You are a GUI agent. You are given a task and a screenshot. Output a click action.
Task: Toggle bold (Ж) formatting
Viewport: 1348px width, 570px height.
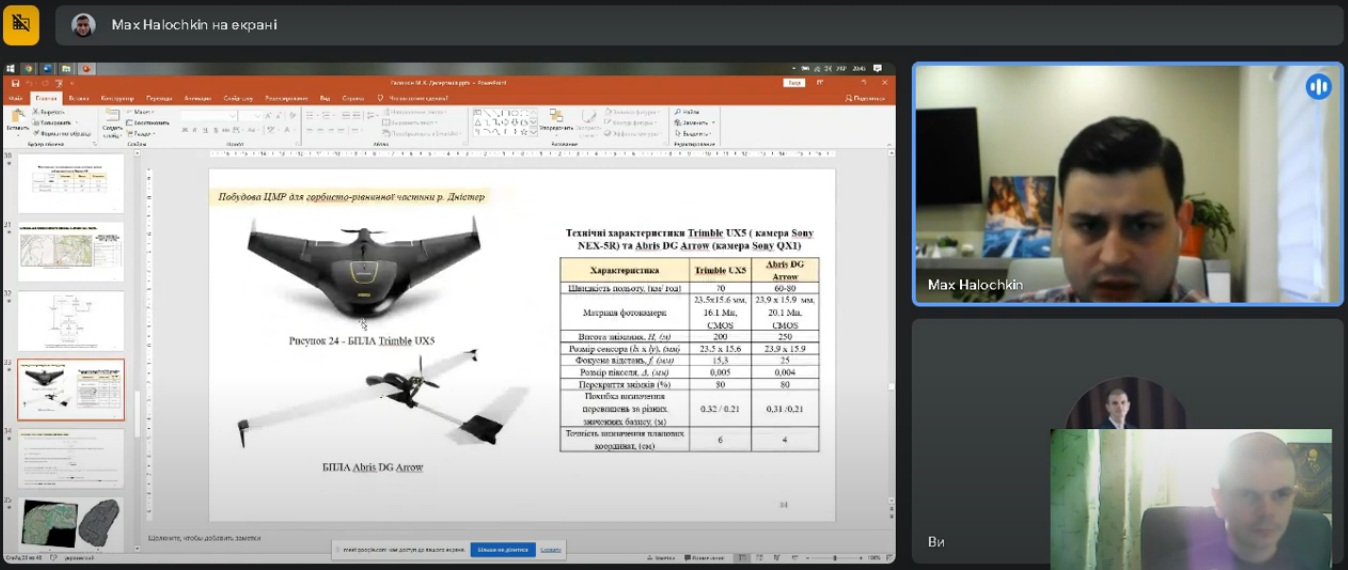tap(184, 130)
